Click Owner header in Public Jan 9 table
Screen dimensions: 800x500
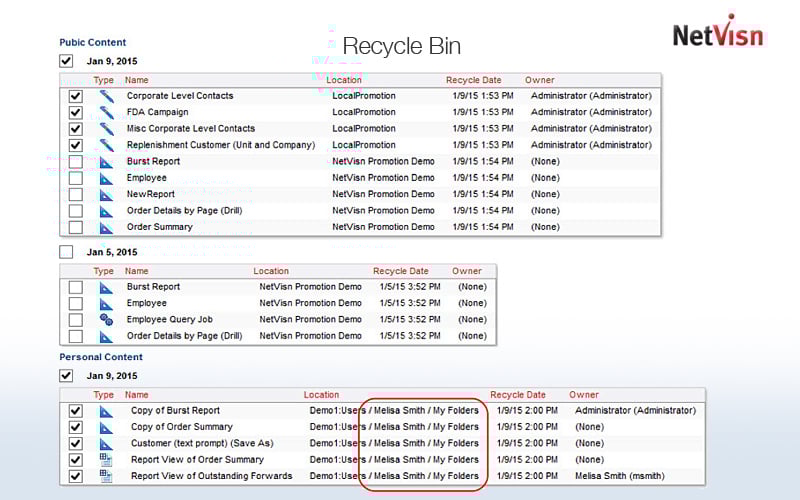[x=540, y=80]
